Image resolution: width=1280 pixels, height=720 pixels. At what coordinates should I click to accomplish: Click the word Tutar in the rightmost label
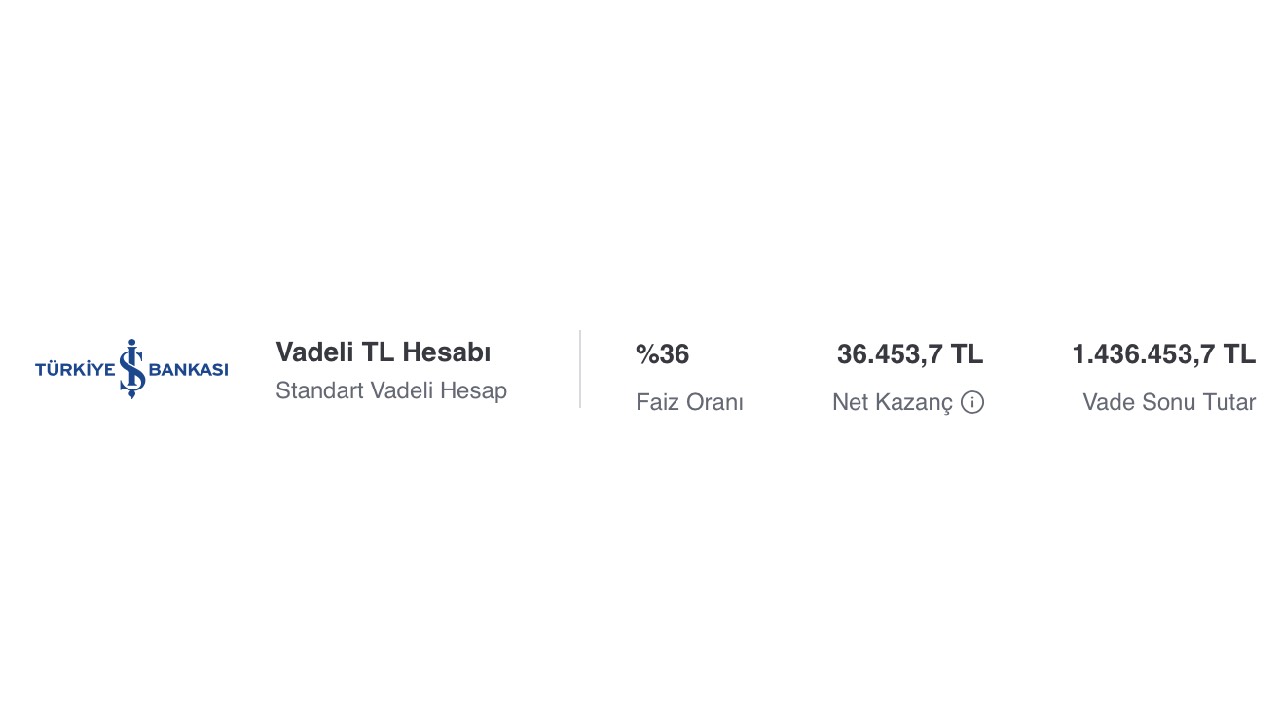pyautogui.click(x=1228, y=402)
